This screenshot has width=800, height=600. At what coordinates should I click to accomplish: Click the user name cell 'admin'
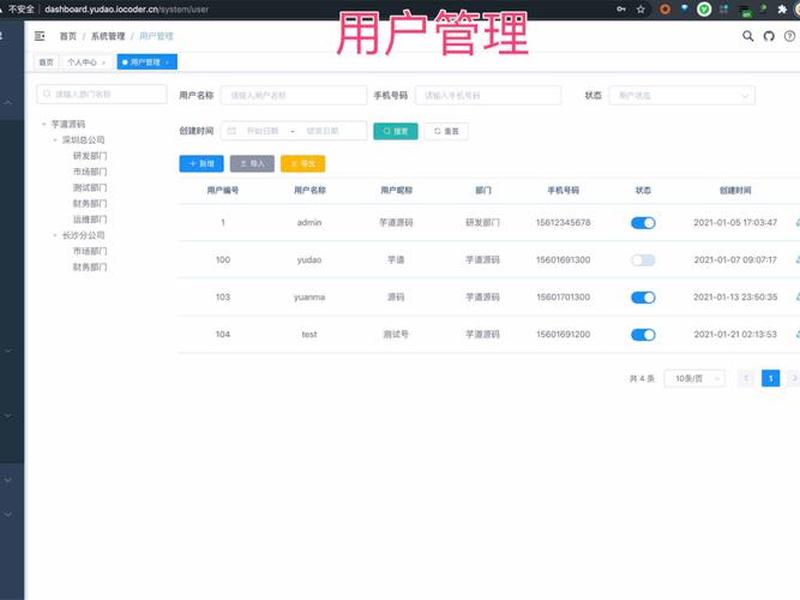point(309,222)
